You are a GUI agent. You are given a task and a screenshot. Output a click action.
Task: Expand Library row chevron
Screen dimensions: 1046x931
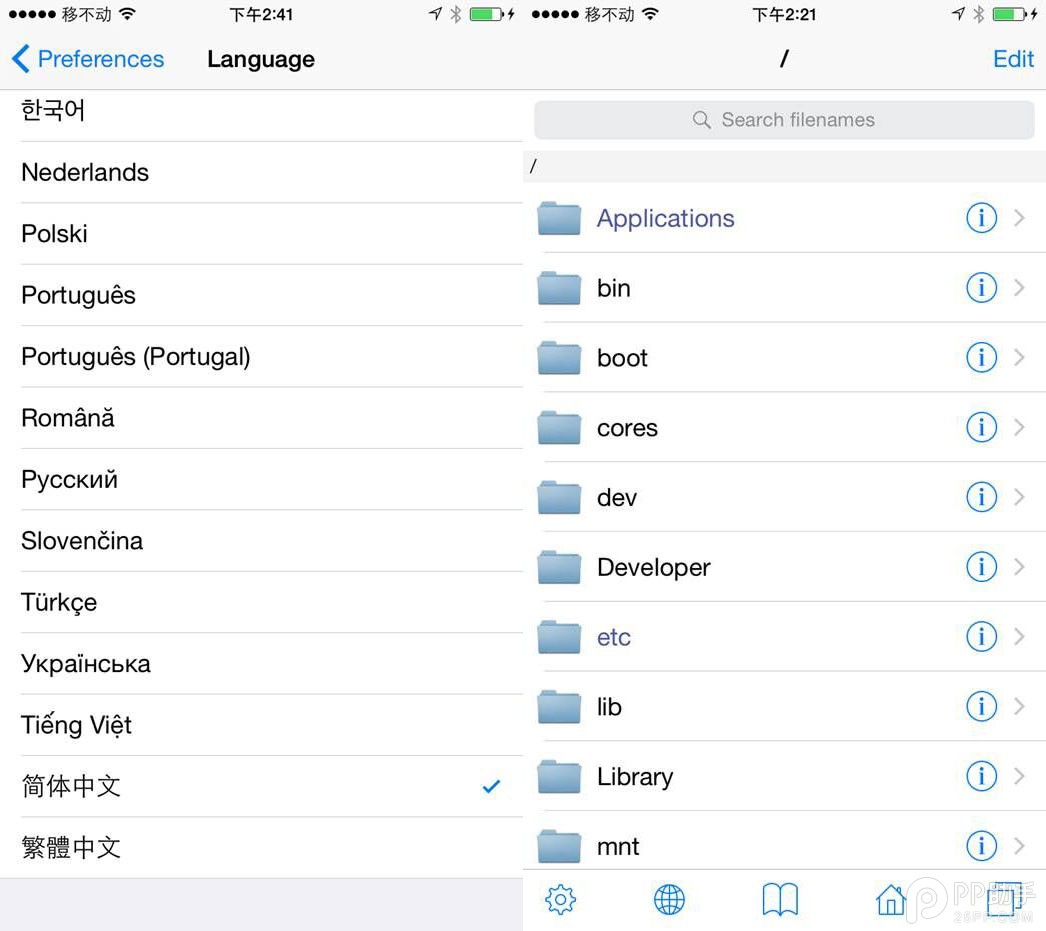pyautogui.click(x=1019, y=776)
